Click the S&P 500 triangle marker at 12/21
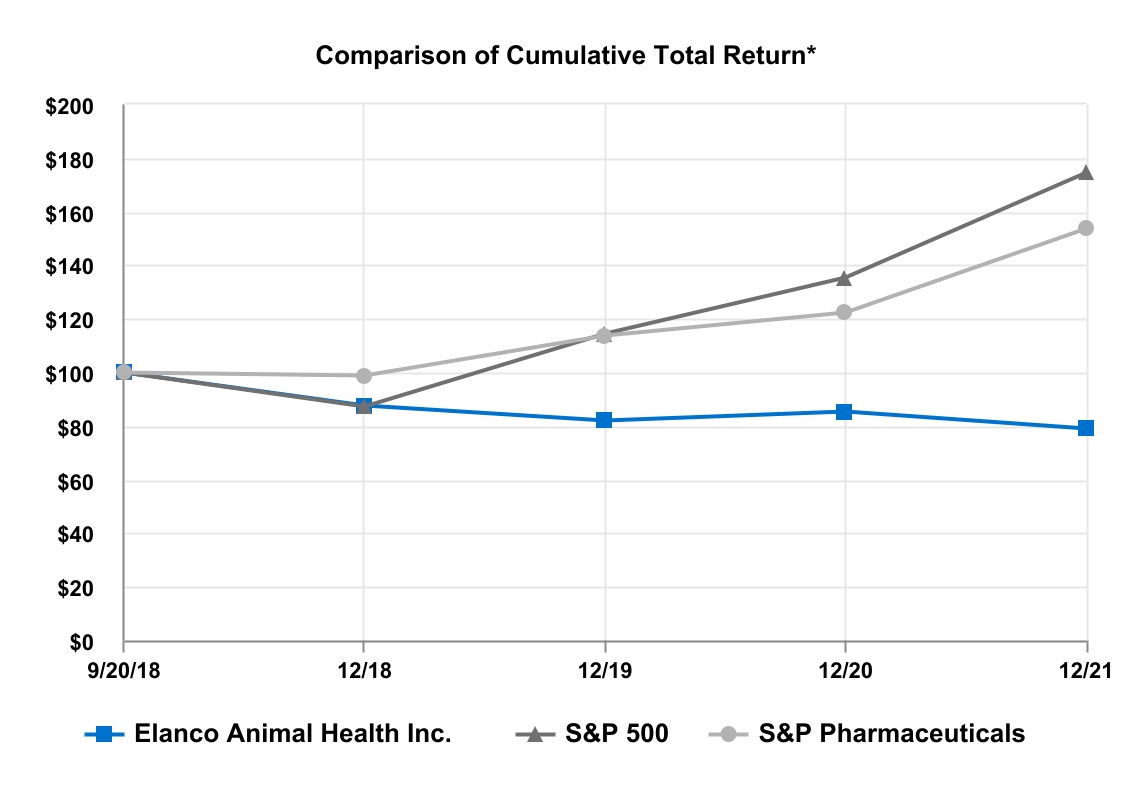The height and width of the screenshot is (800, 1130). pyautogui.click(x=1085, y=172)
